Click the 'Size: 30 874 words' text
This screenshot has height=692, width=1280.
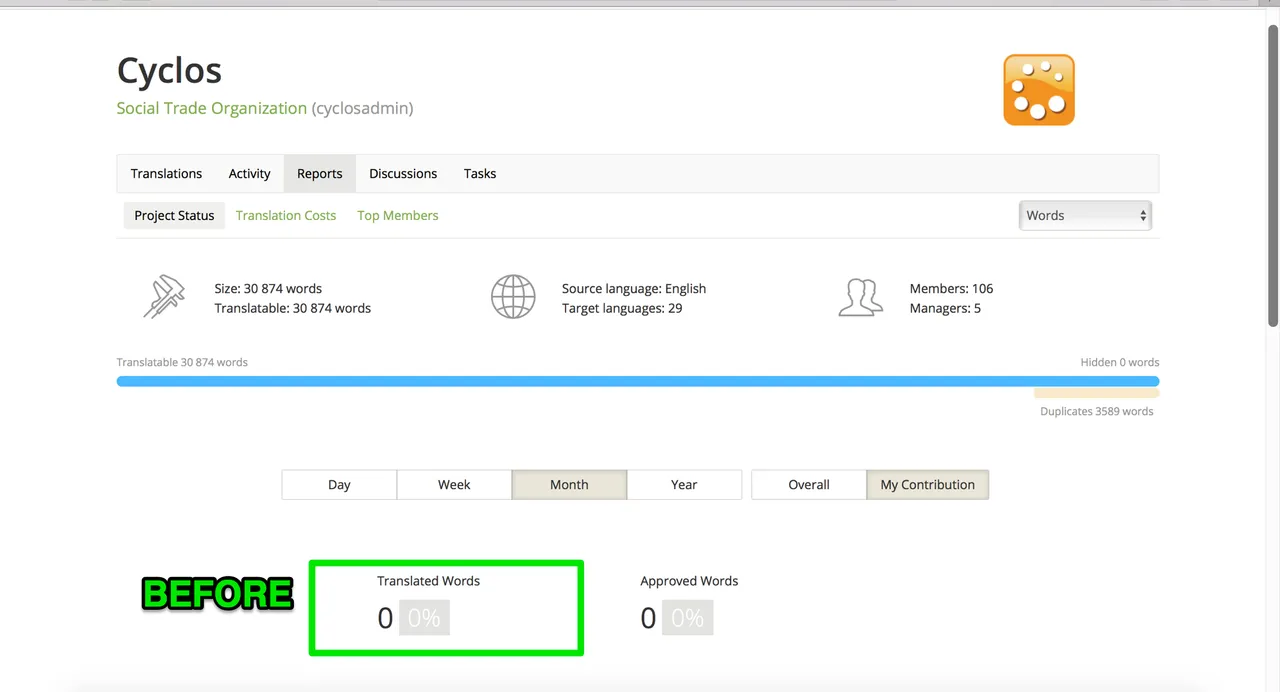click(268, 288)
